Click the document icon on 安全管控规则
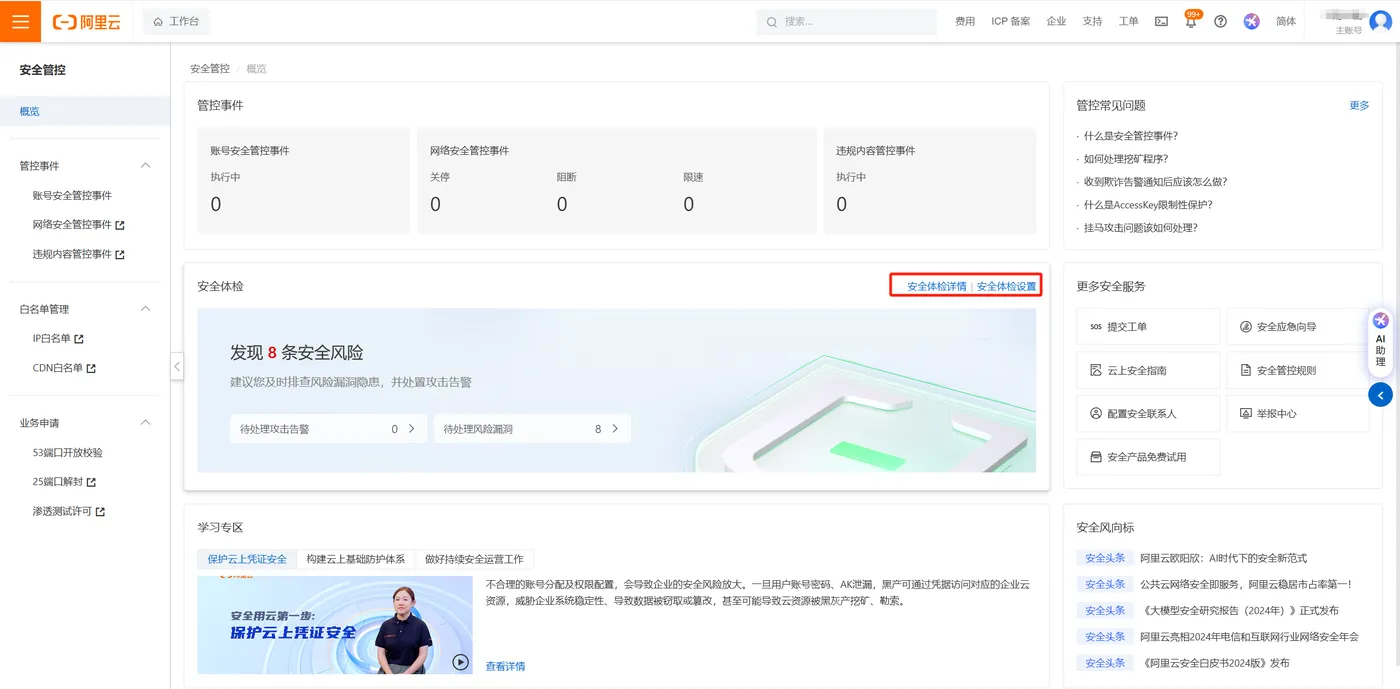1400x689 pixels. 1246,371
